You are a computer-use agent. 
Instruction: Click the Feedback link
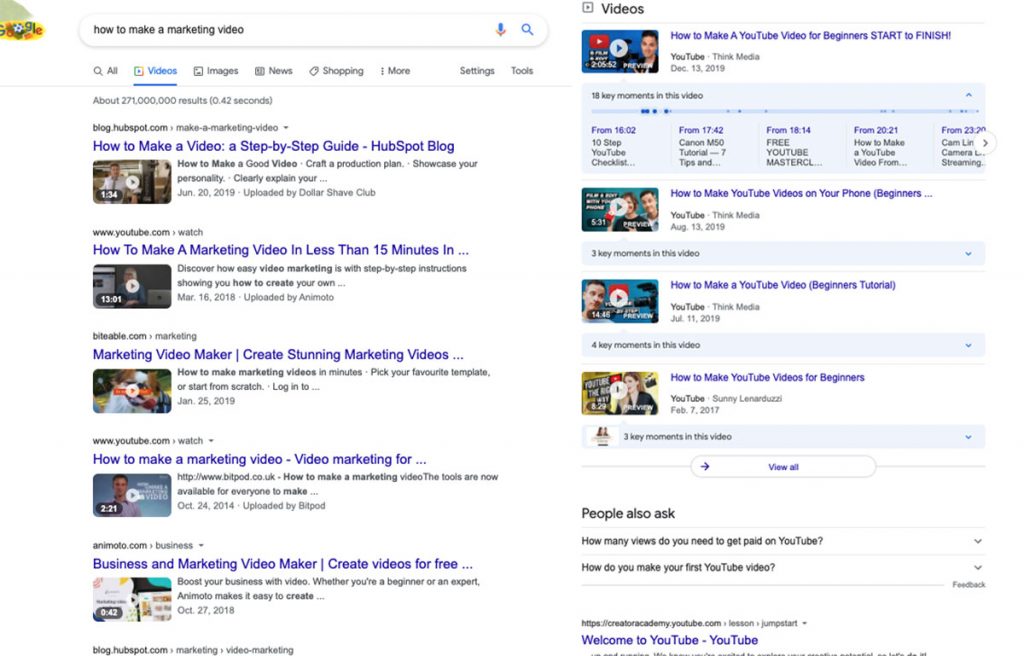(x=968, y=585)
